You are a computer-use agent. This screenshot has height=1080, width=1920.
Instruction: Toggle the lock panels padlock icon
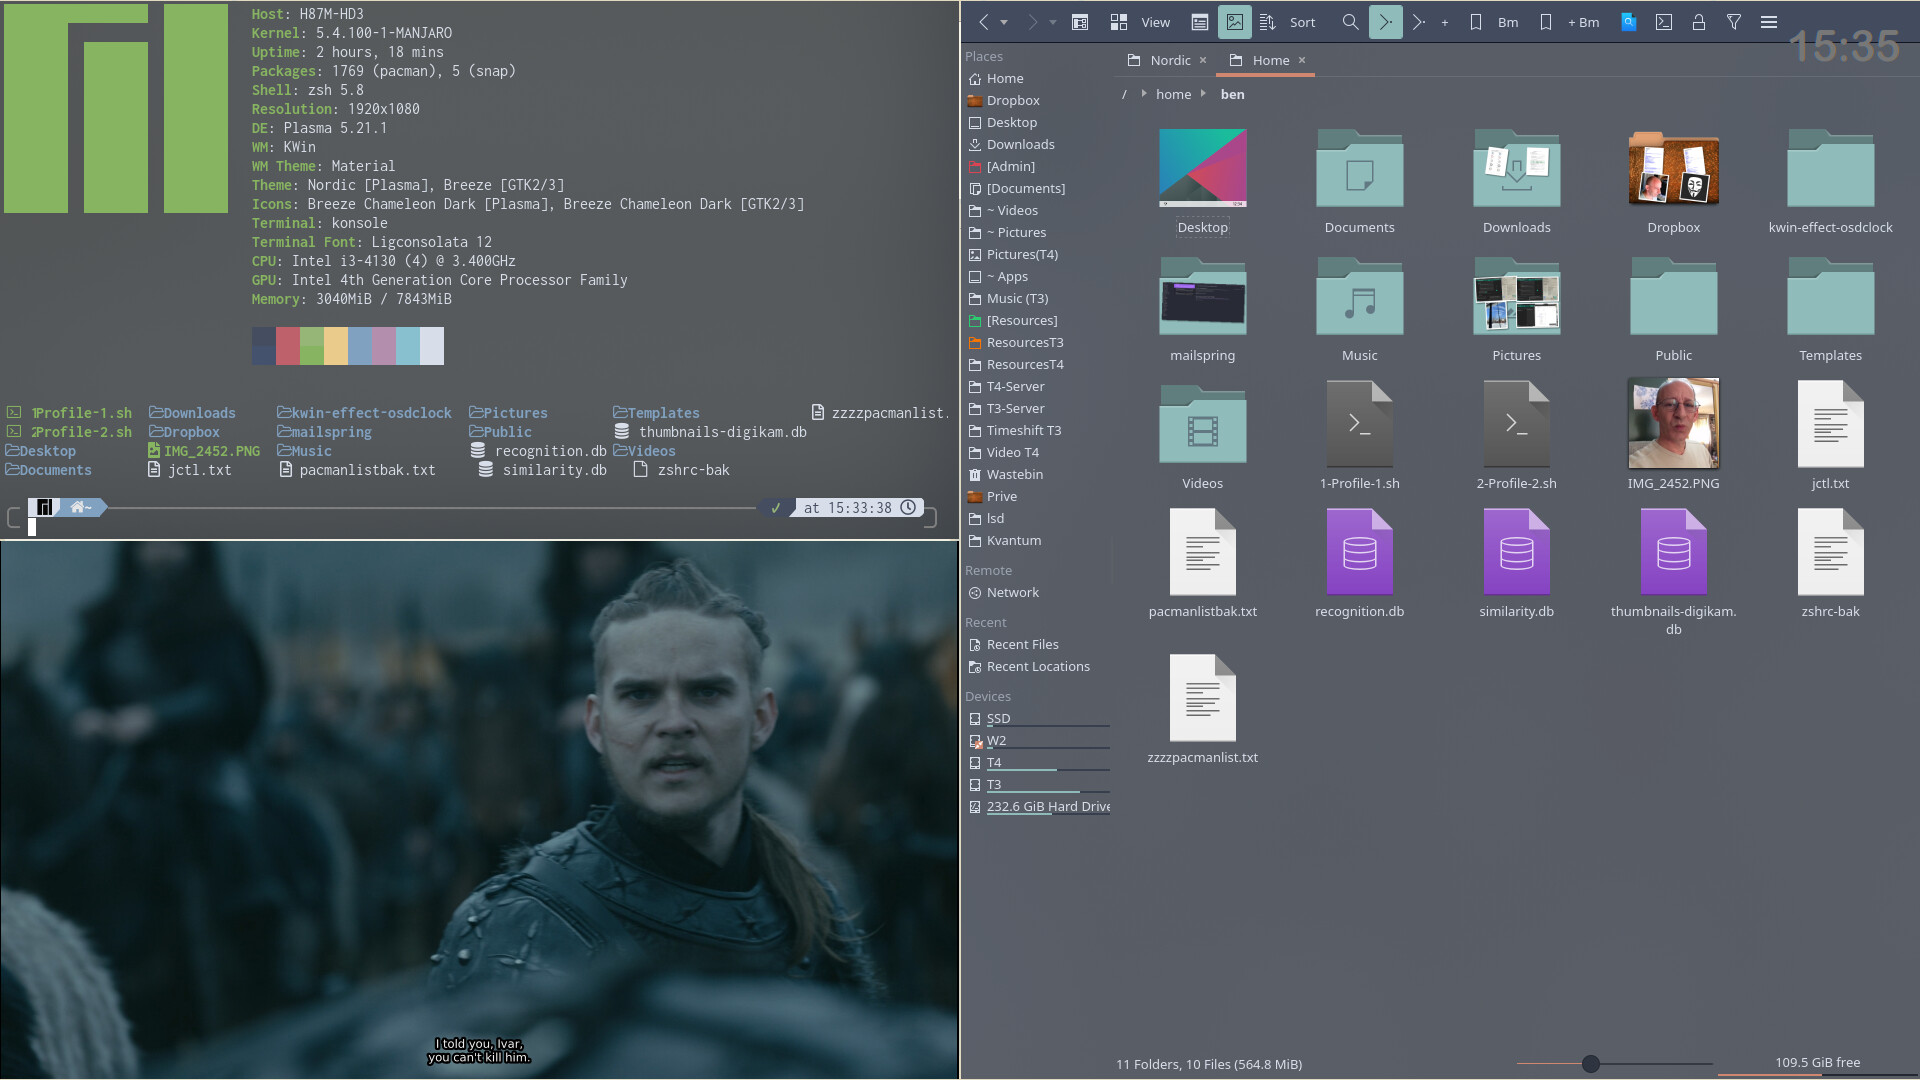click(1699, 22)
